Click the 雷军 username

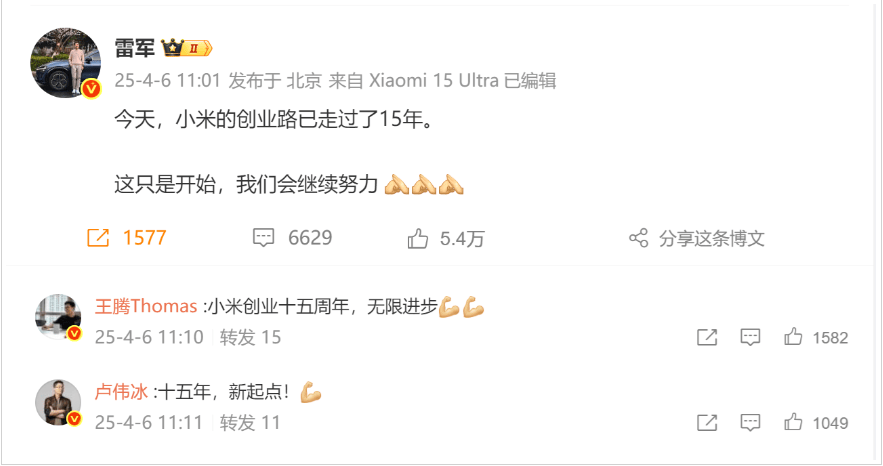point(135,48)
